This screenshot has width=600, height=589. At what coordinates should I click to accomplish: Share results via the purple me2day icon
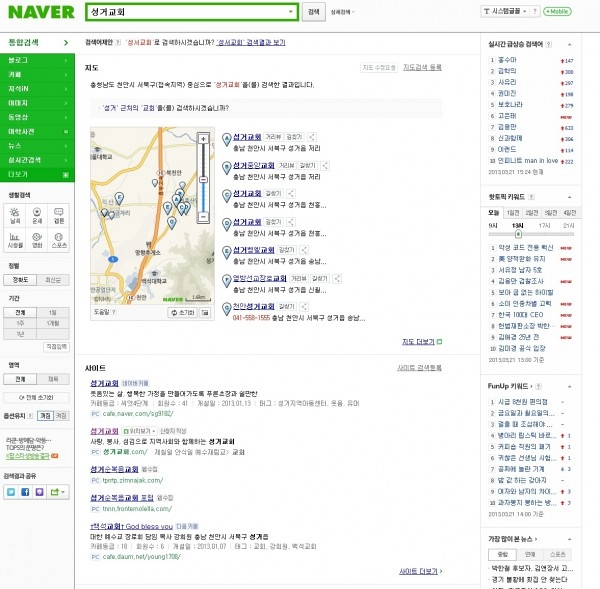tap(39, 492)
